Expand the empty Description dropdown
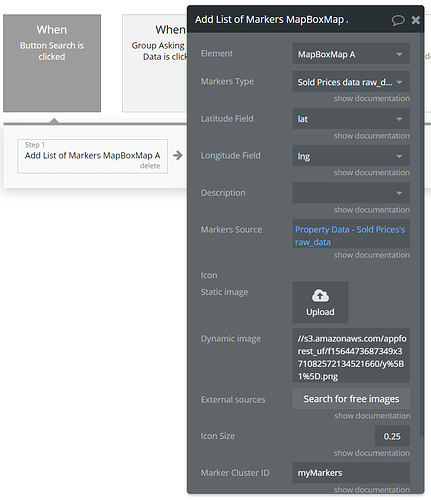This screenshot has width=431, height=500. point(351,193)
